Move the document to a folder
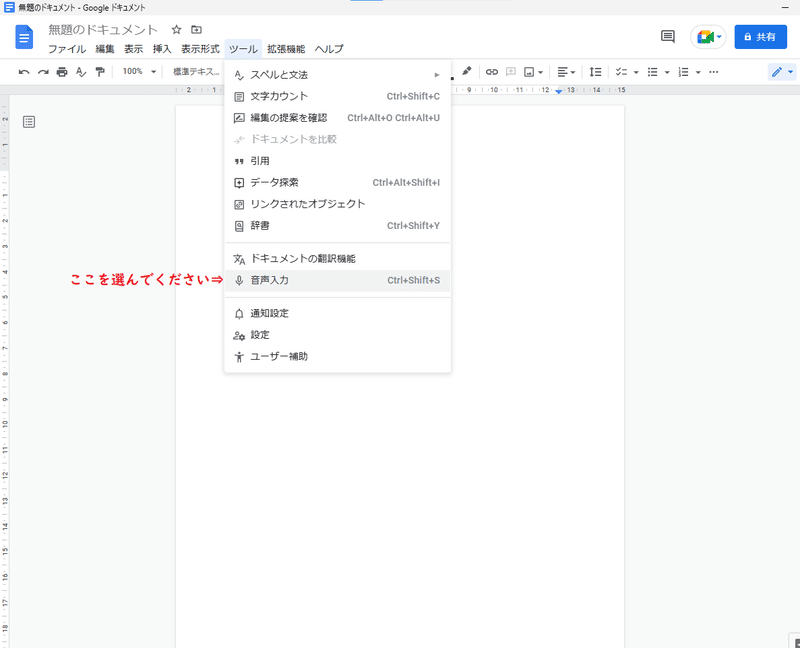Image resolution: width=800 pixels, height=648 pixels. coord(196,29)
